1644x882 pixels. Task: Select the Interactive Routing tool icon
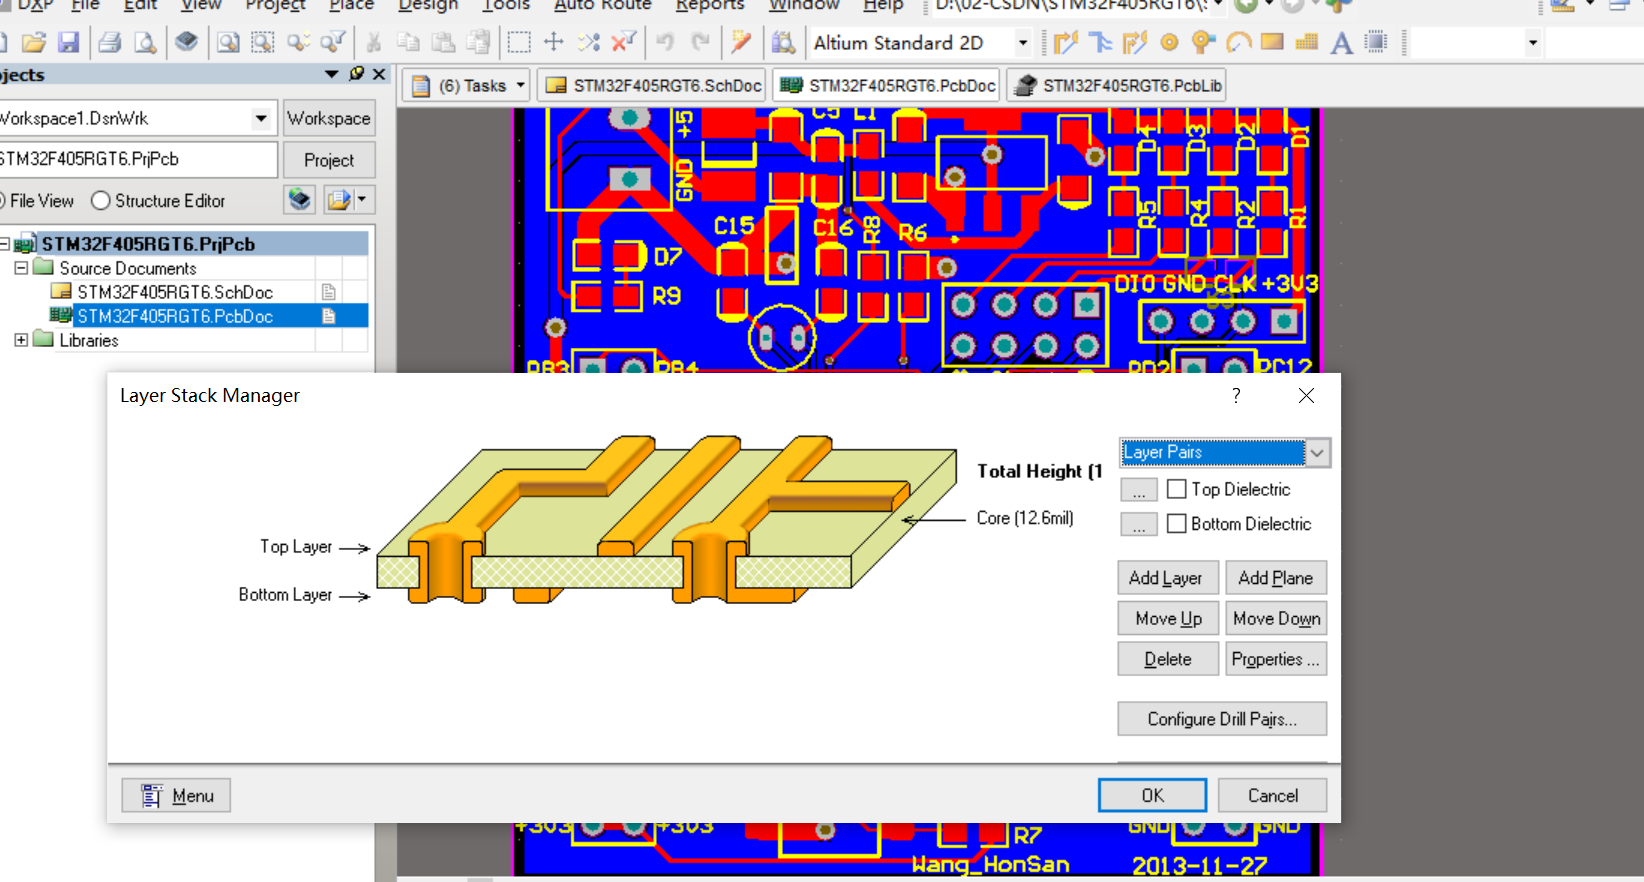(1065, 42)
